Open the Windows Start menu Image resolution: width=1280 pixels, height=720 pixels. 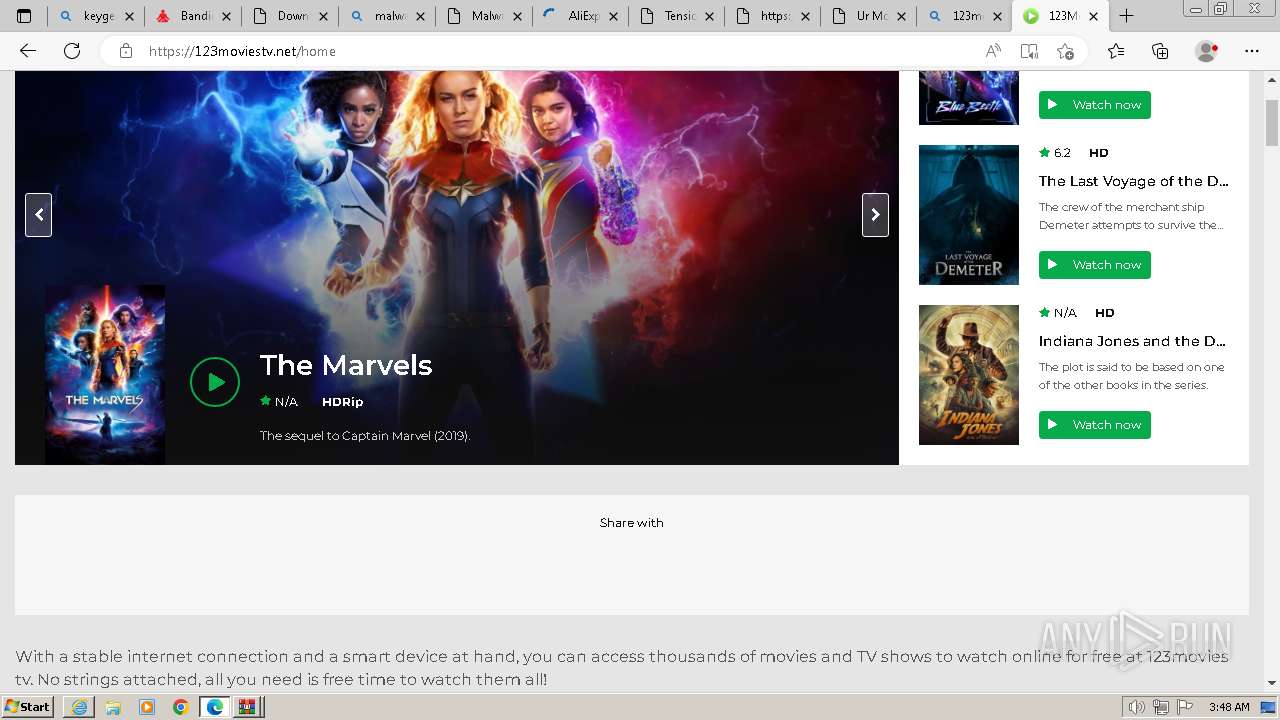click(x=28, y=707)
